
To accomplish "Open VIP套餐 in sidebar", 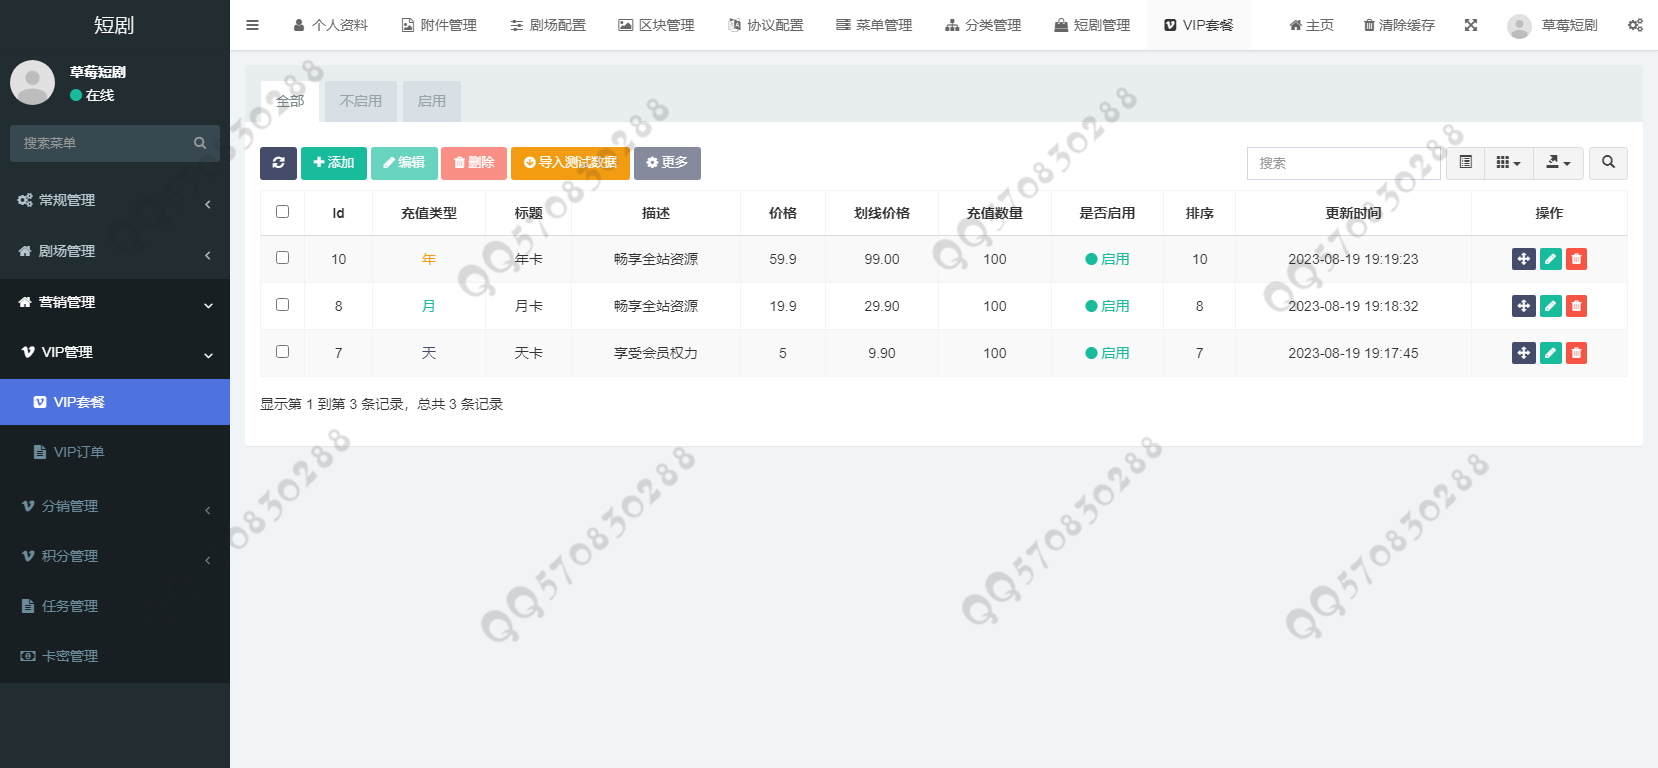I will 115,402.
